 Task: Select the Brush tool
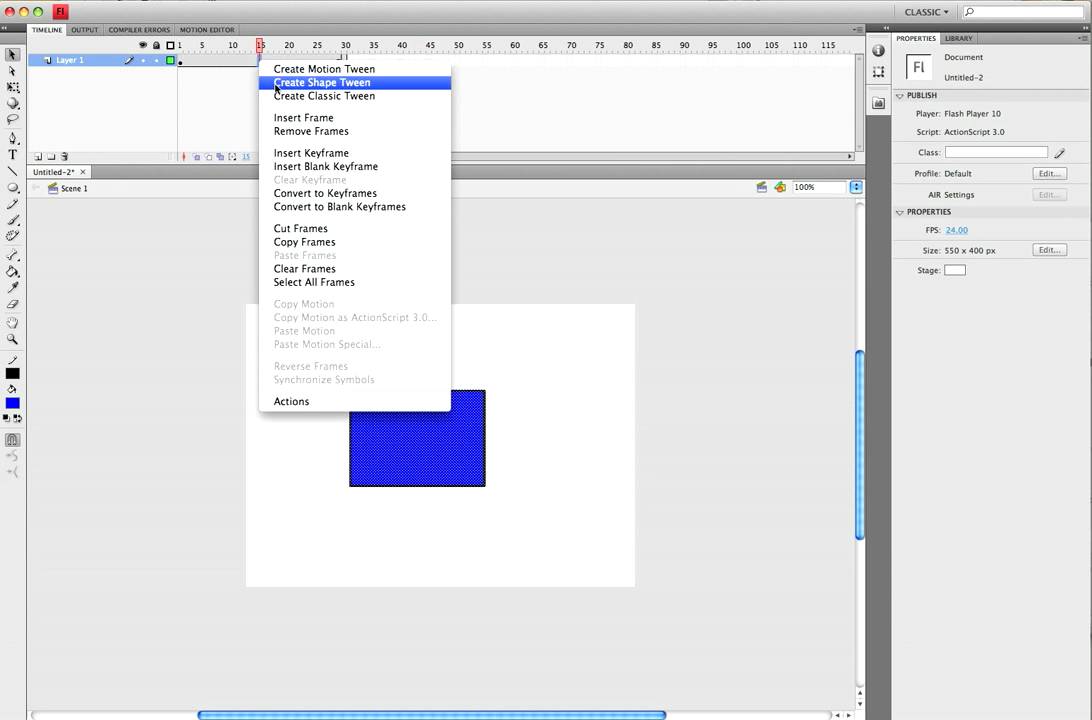tap(13, 220)
